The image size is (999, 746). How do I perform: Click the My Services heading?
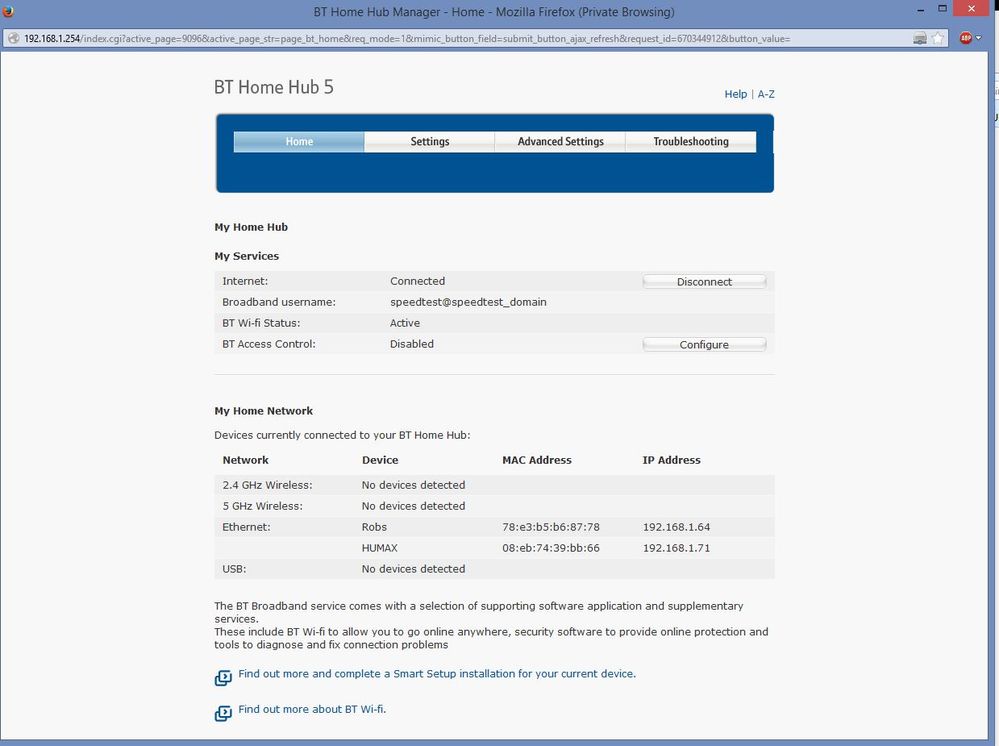point(247,256)
